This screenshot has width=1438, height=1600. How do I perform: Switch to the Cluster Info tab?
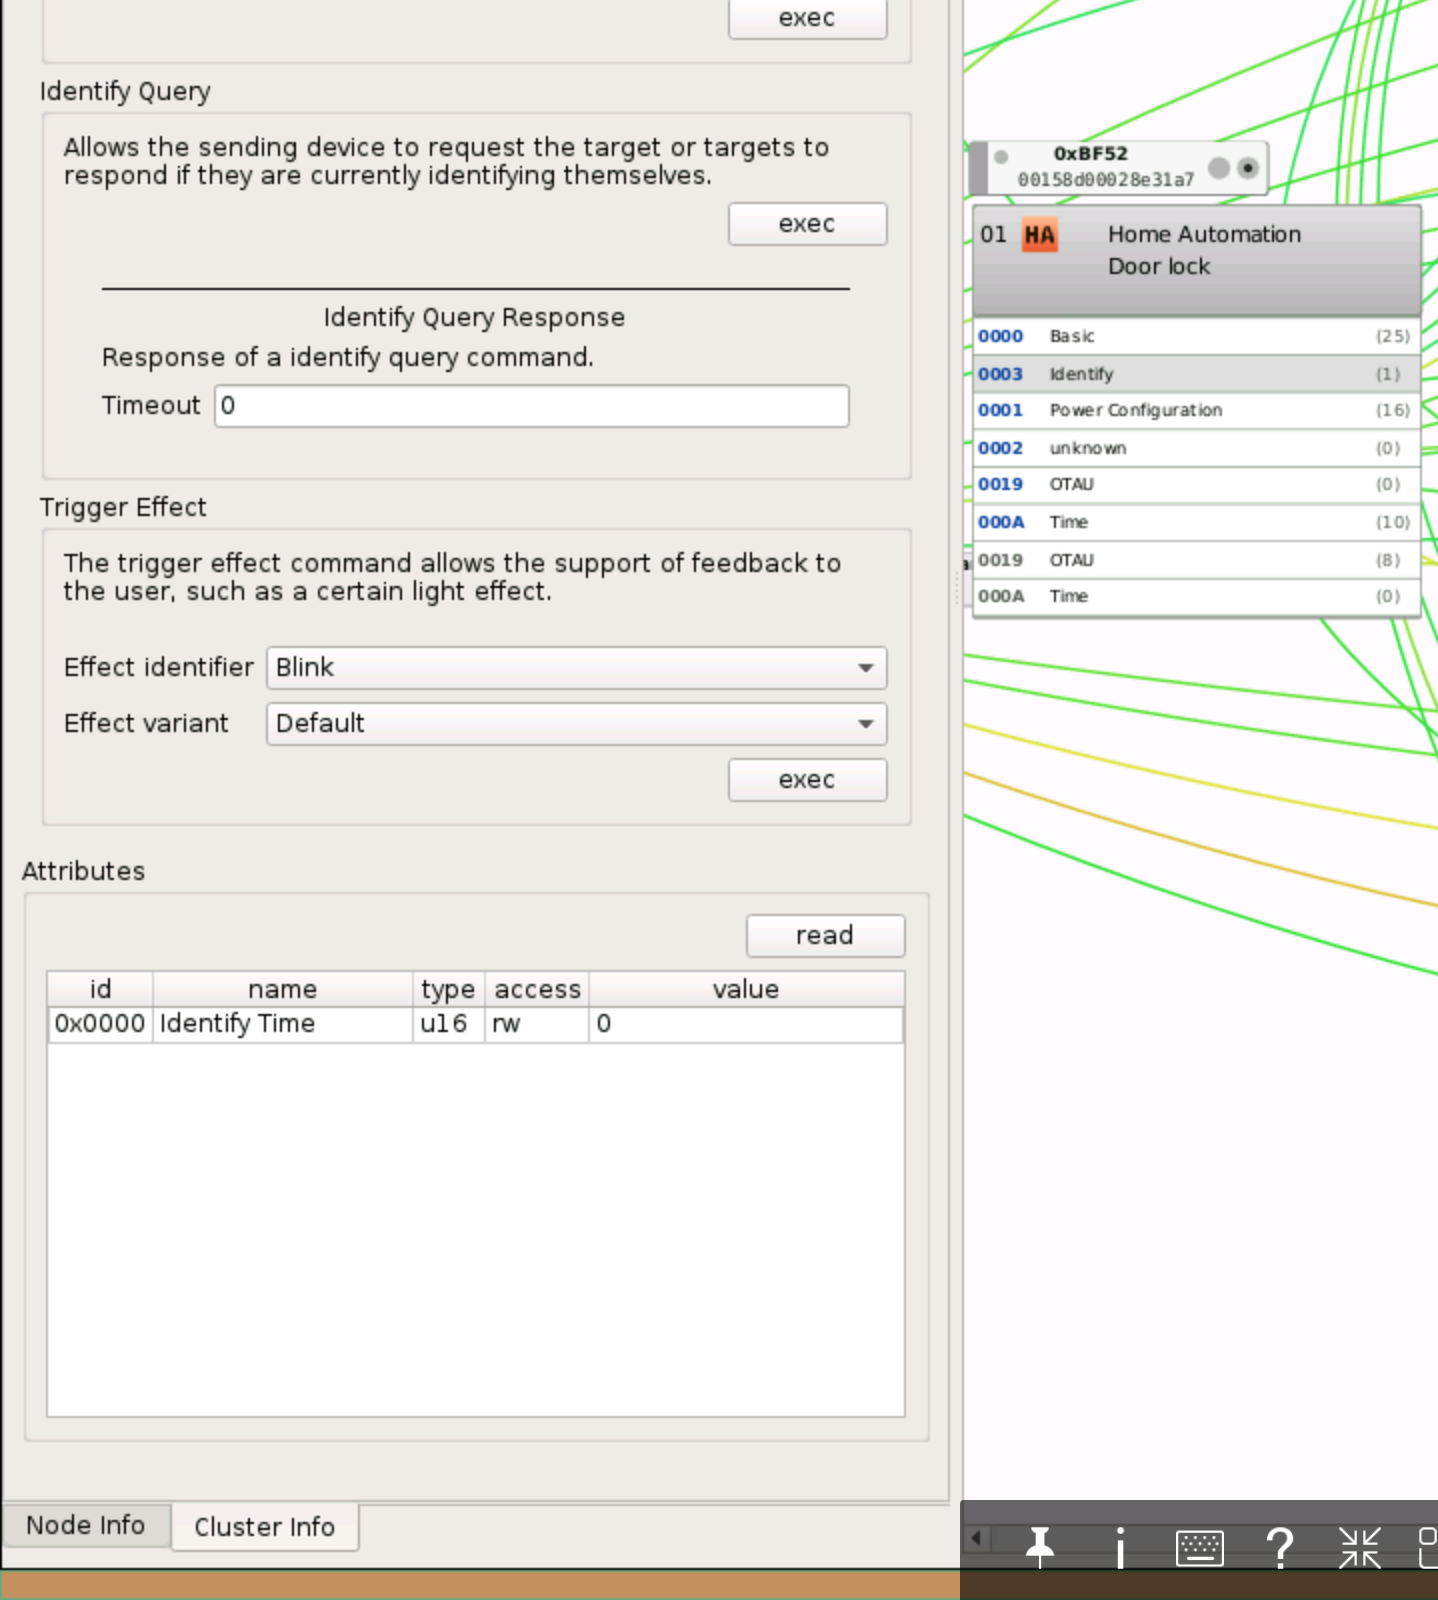coord(265,1527)
